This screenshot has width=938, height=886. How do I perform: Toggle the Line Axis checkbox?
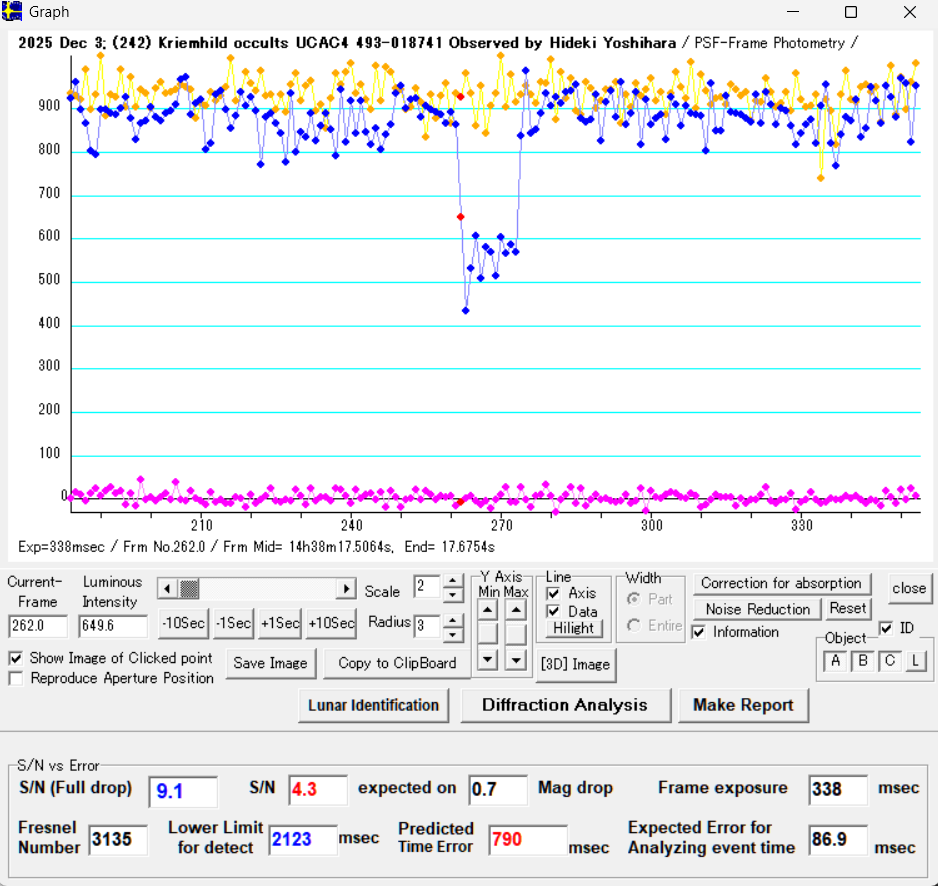pyautogui.click(x=553, y=593)
